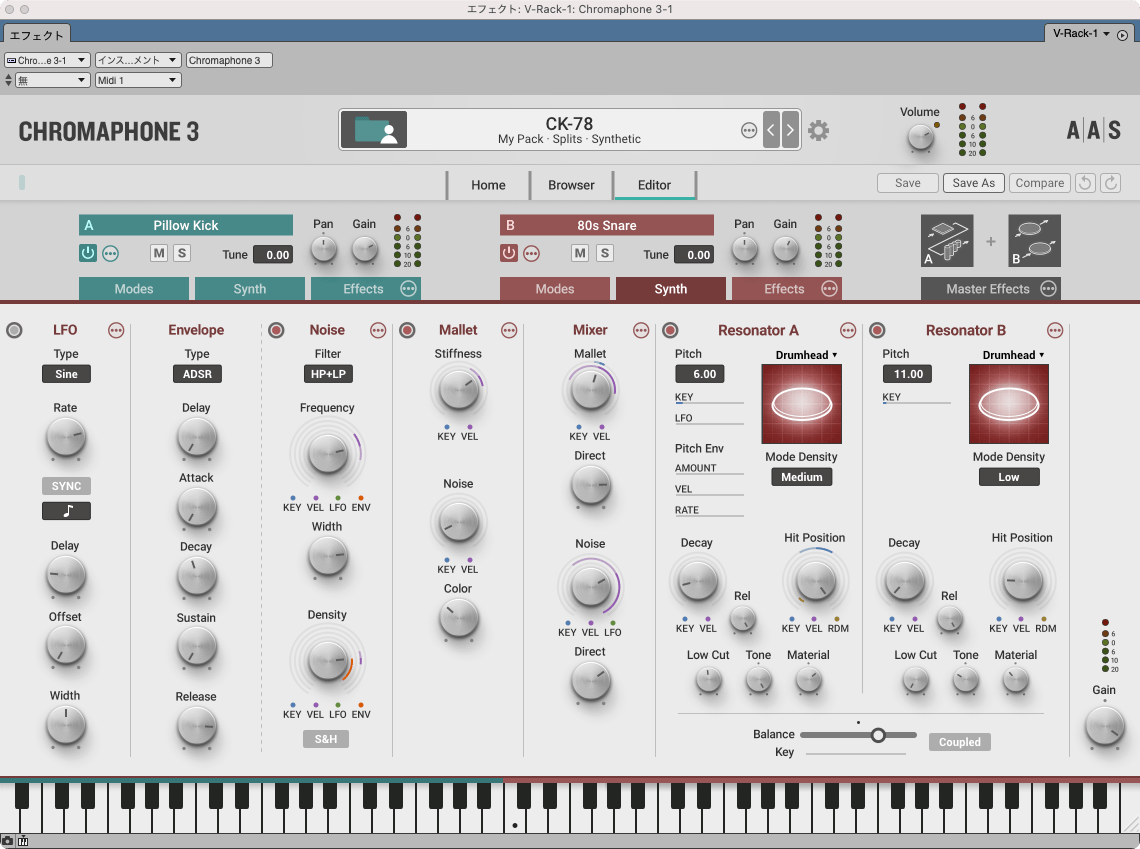Viewport: 1140px width, 849px height.
Task: Open Layer A Modes tab
Action: tap(134, 289)
